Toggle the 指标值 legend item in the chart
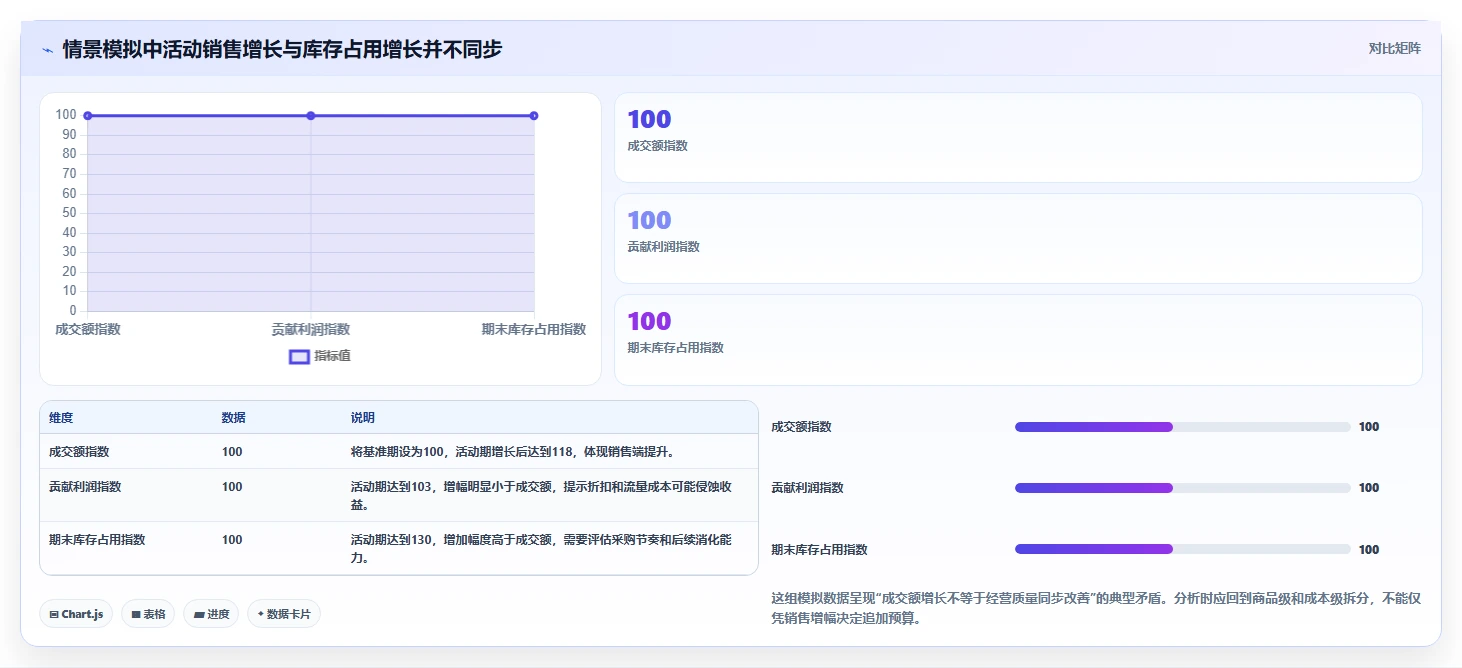 pyautogui.click(x=320, y=356)
